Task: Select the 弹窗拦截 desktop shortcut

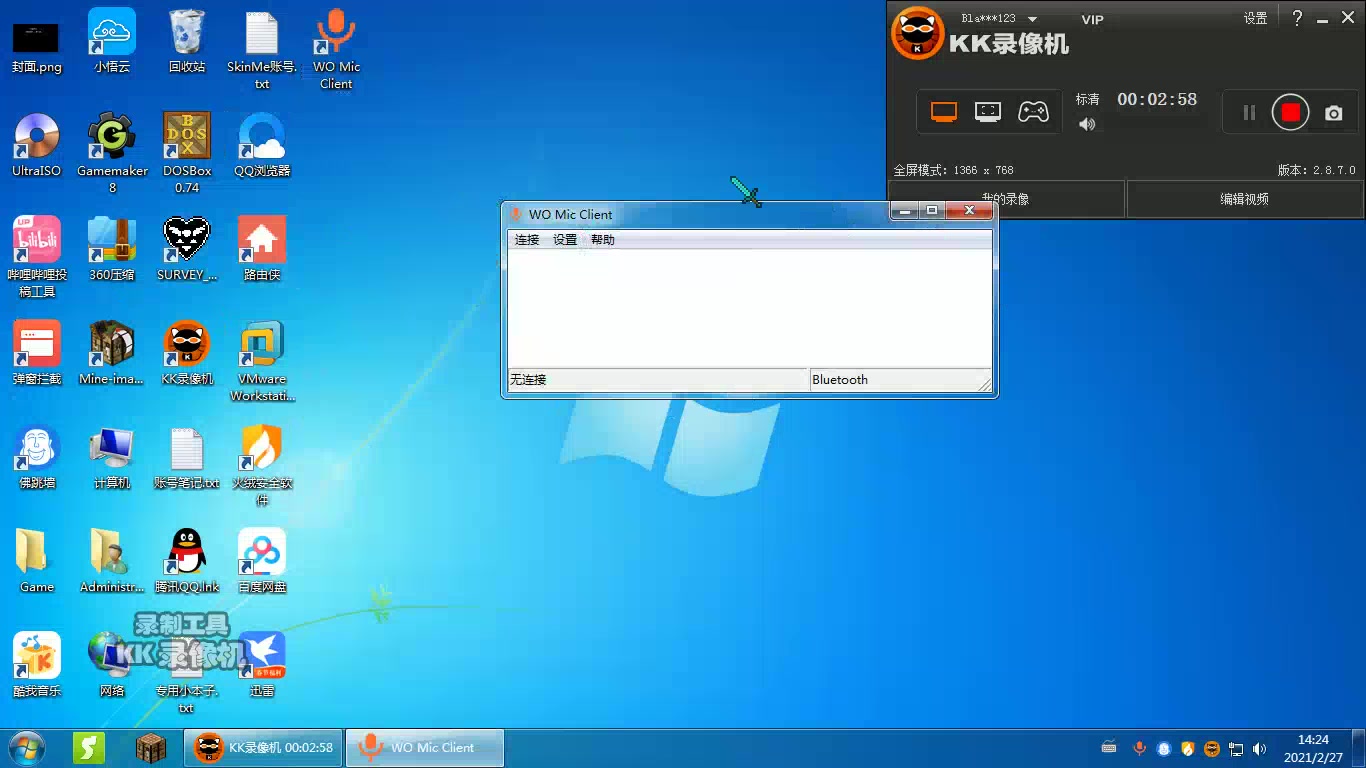Action: 36,354
